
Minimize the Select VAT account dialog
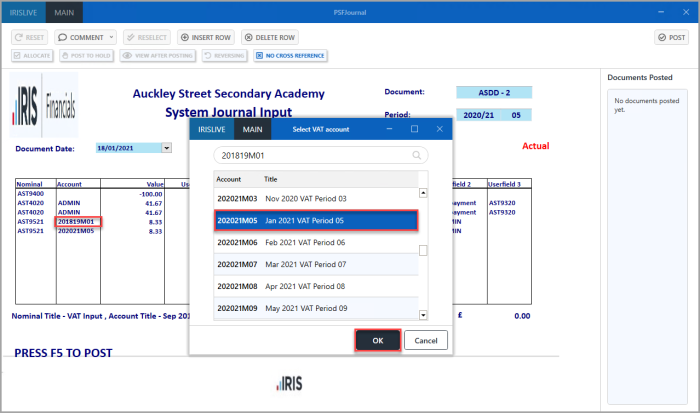(x=389, y=129)
